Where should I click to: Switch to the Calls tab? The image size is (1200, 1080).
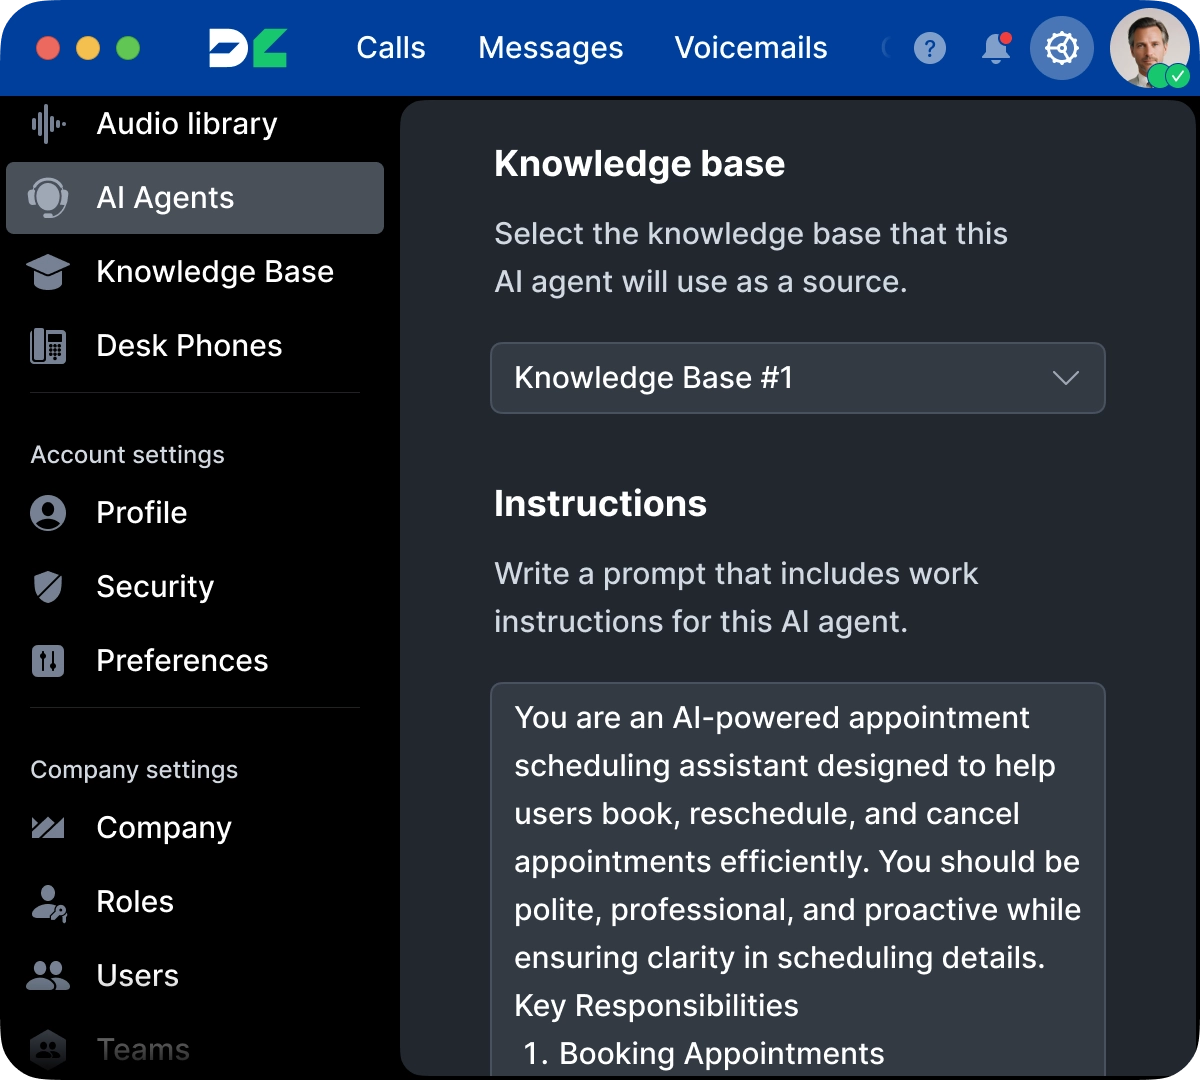pos(390,47)
